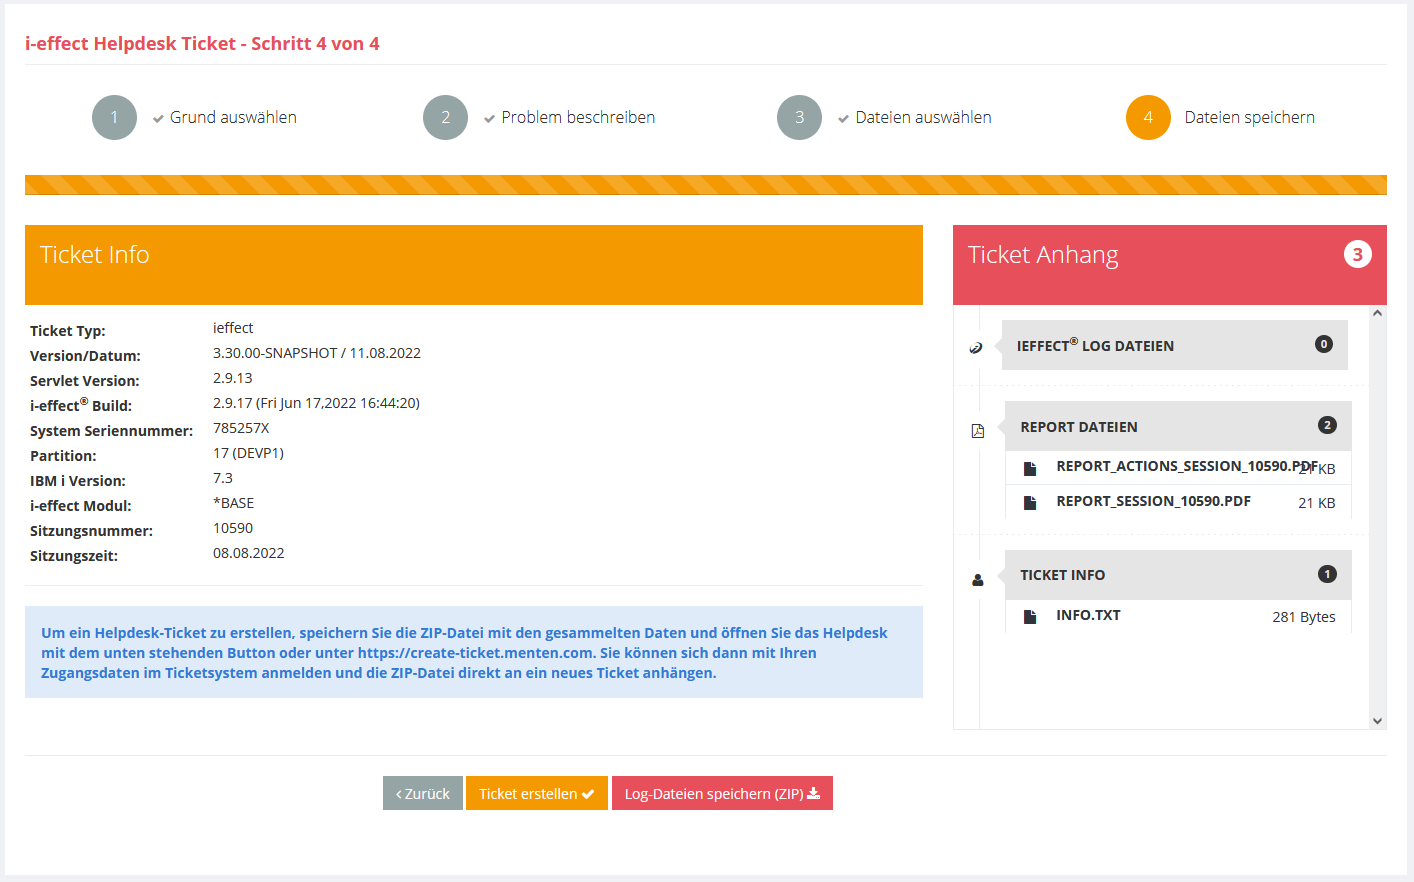Viewport: 1414px width, 882px height.
Task: Click file icon next to REPORT_SESSION_10590.PDF
Action: click(1030, 503)
